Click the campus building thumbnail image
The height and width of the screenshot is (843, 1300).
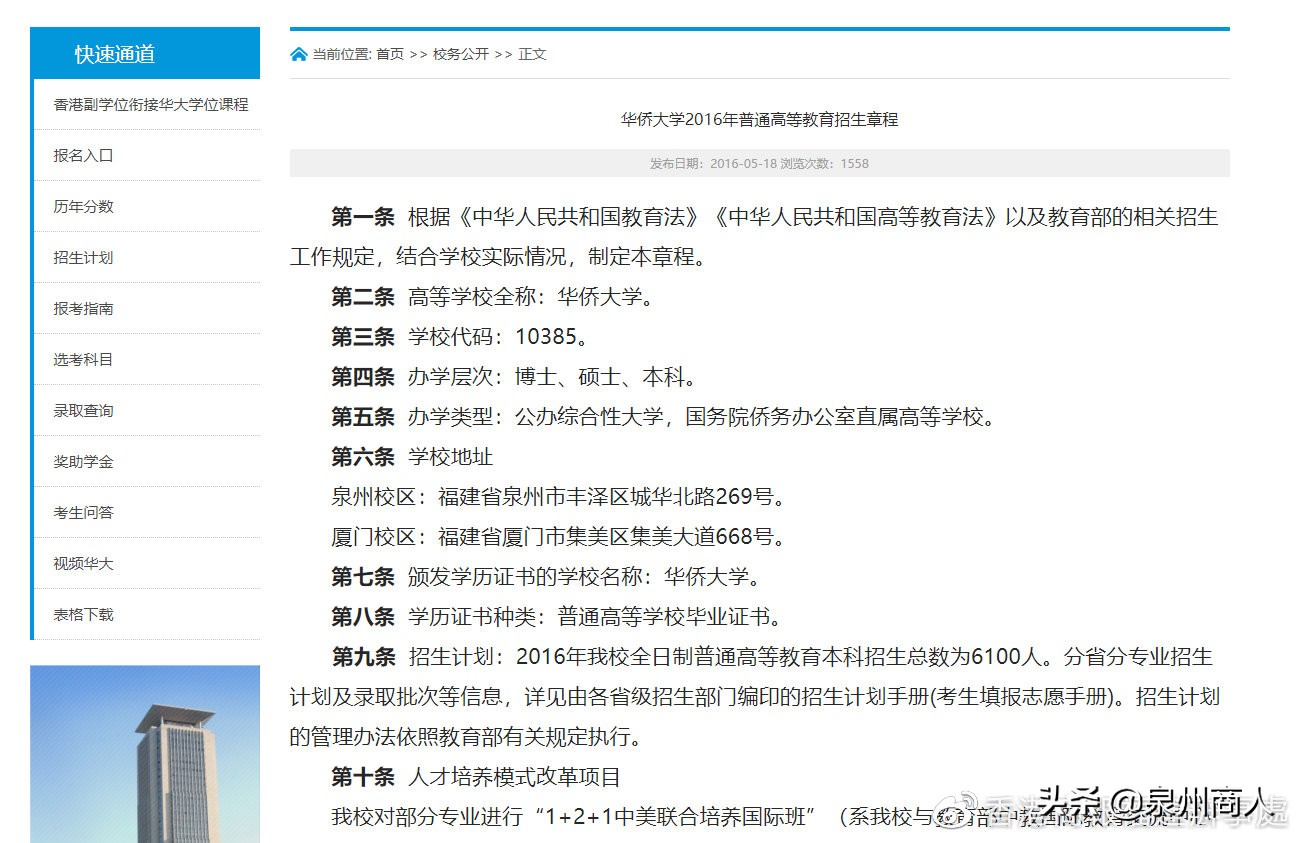tap(146, 755)
